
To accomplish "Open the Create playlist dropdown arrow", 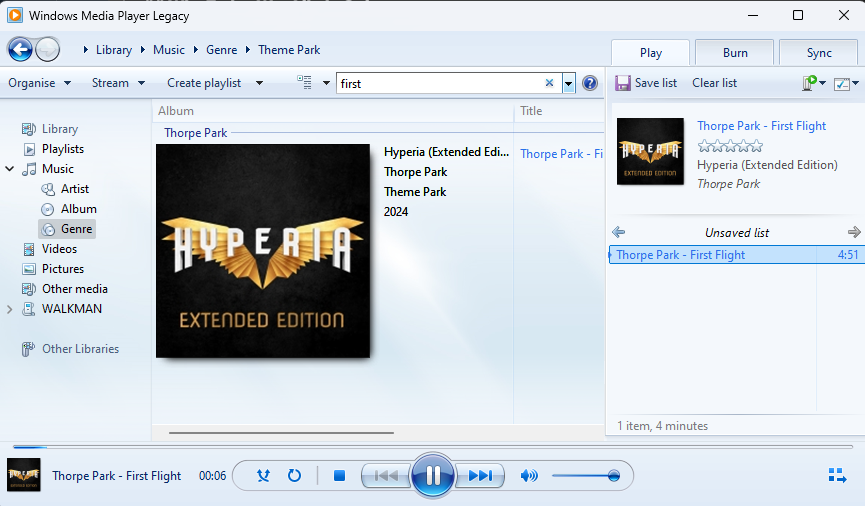I will pyautogui.click(x=259, y=83).
